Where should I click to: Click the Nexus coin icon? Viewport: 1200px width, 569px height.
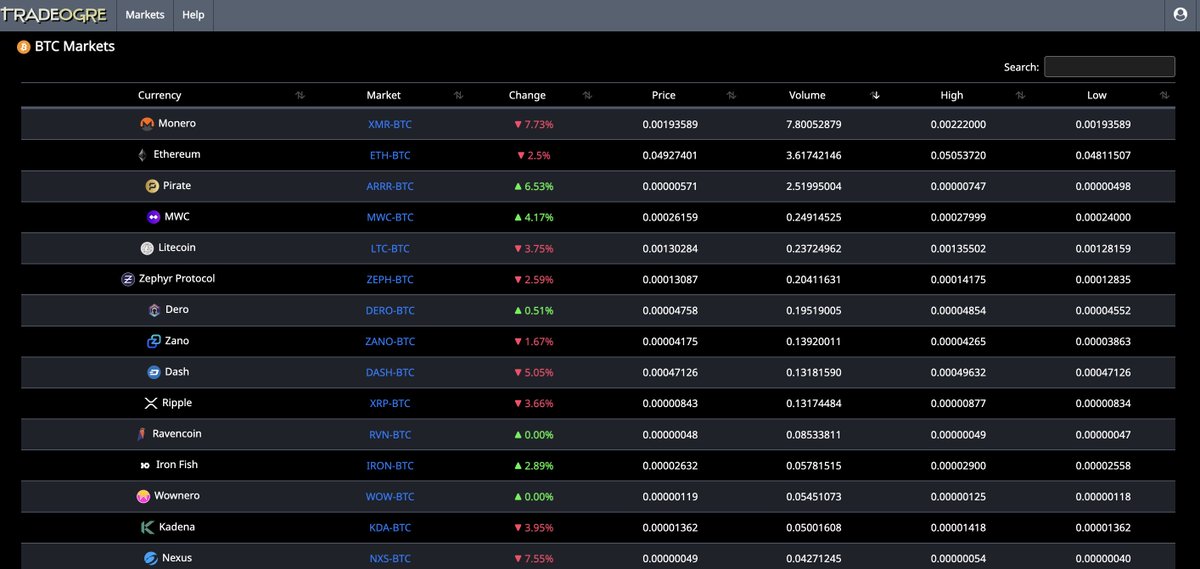point(151,558)
